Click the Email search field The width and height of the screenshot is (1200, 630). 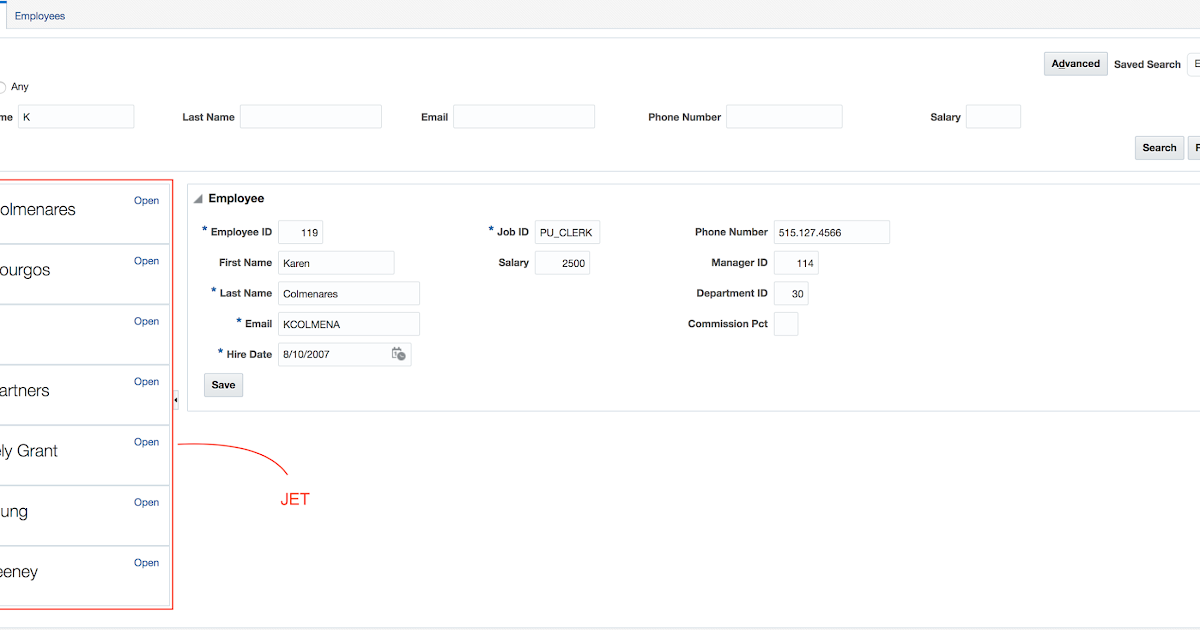[x=523, y=116]
